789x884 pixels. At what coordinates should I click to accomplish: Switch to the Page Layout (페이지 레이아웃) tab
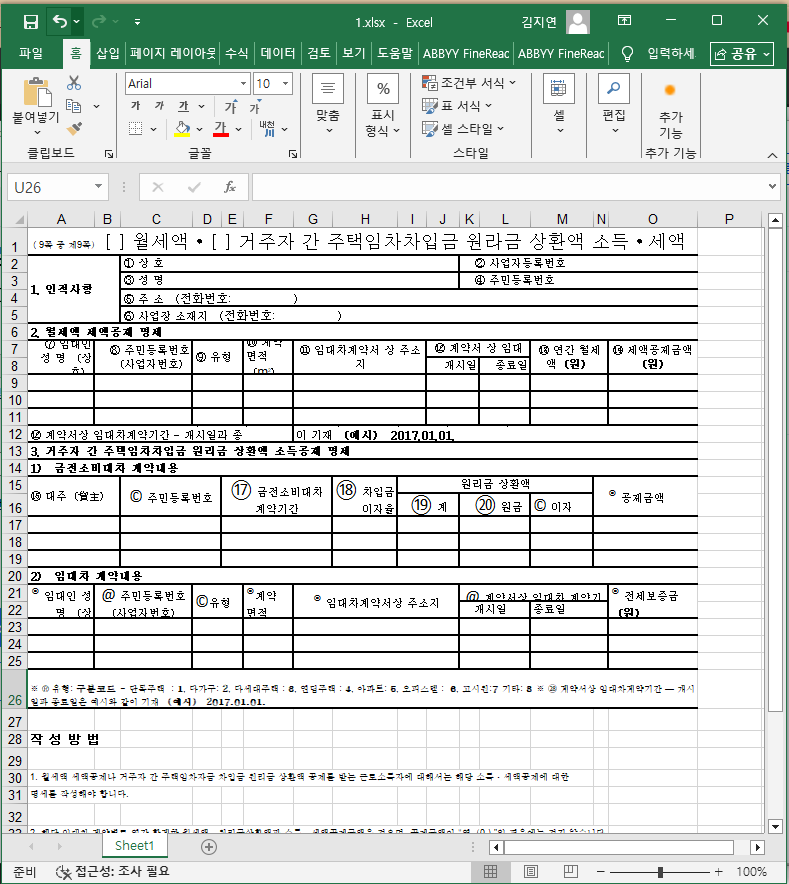point(173,54)
